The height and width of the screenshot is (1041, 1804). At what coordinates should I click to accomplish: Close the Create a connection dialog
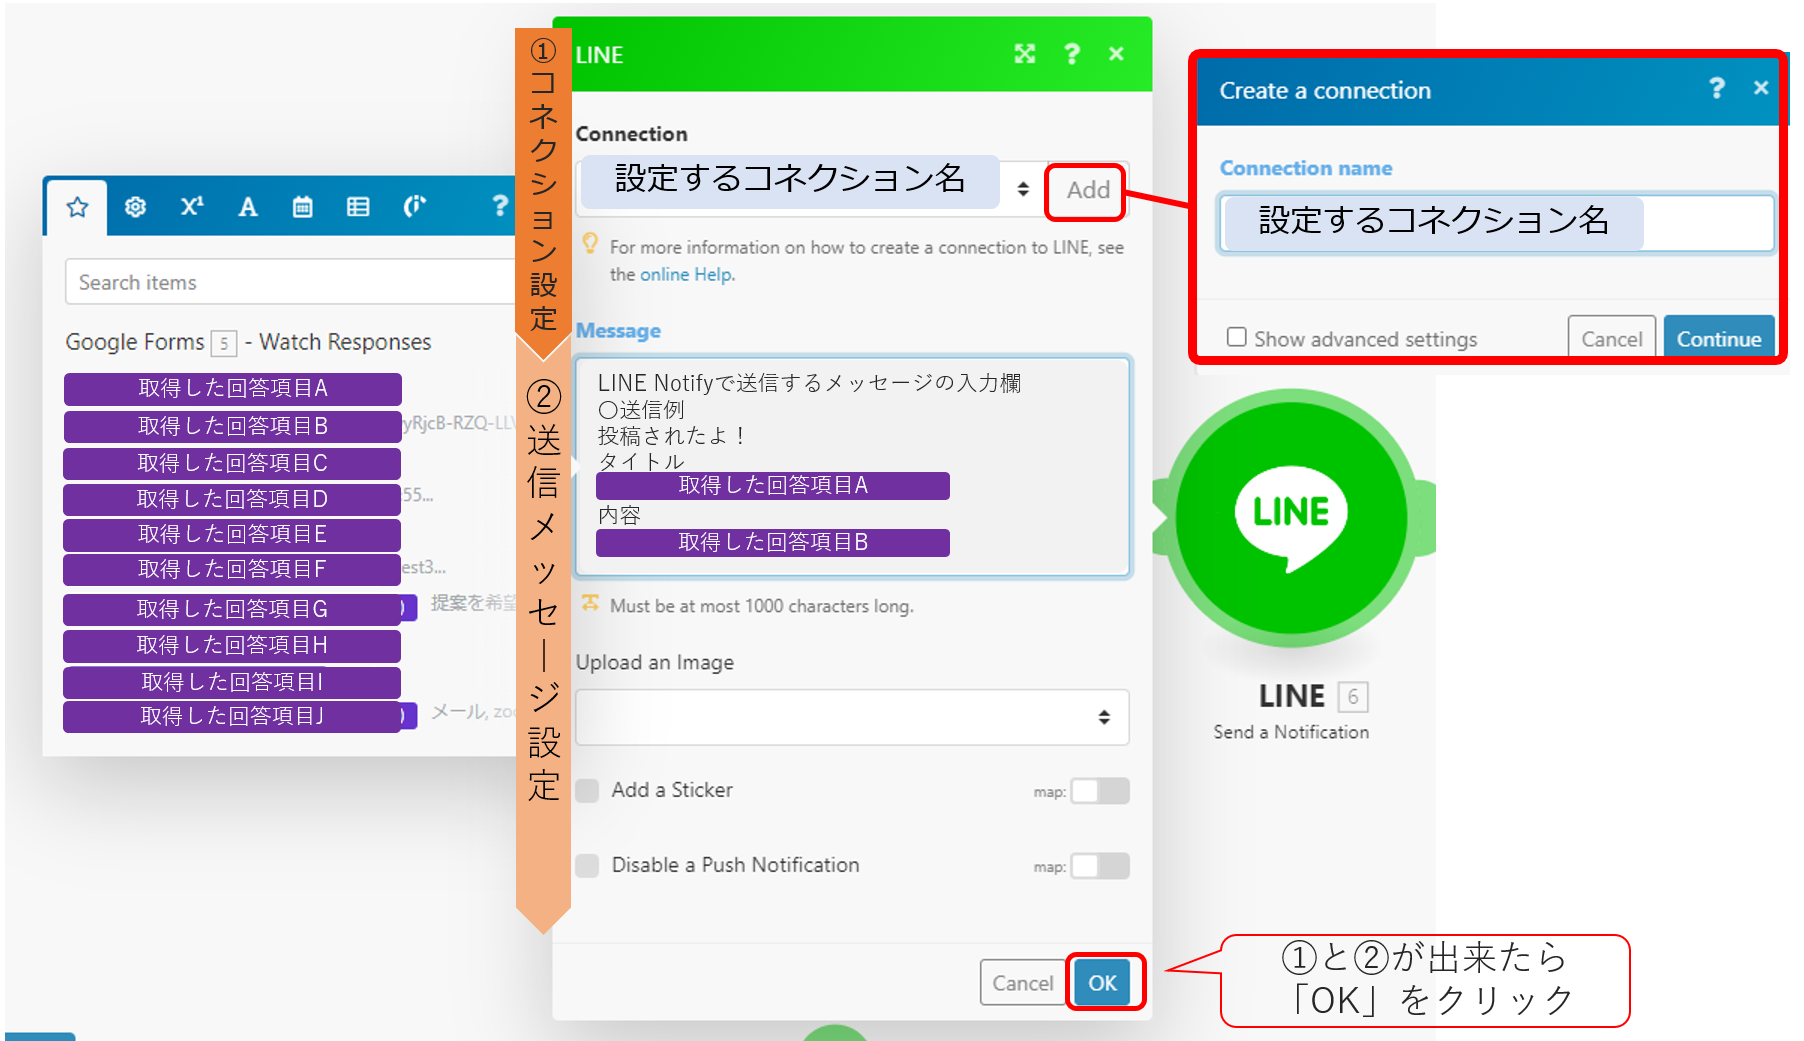click(1761, 88)
